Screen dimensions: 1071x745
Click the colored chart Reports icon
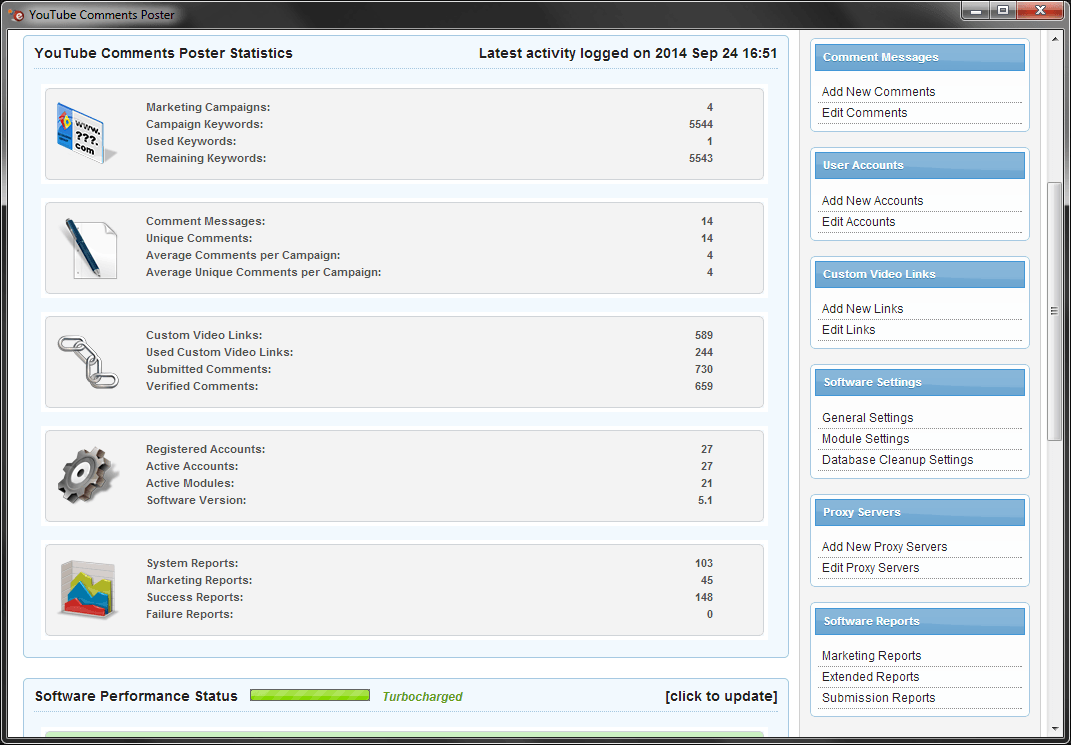(88, 589)
